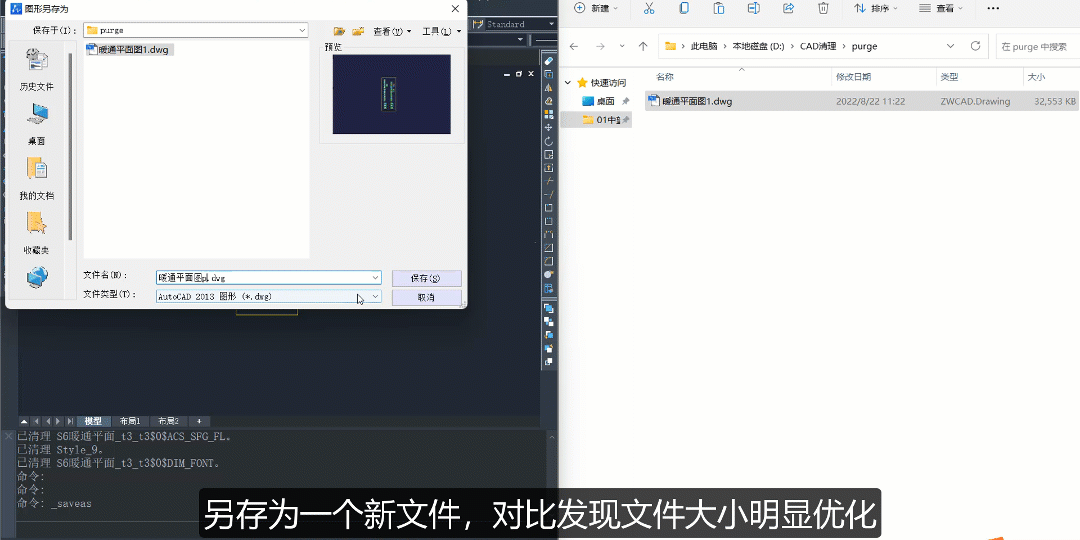Select 暖通平面图1.dwg in the save dialog list
This screenshot has width=1080, height=540.
pyautogui.click(x=129, y=50)
